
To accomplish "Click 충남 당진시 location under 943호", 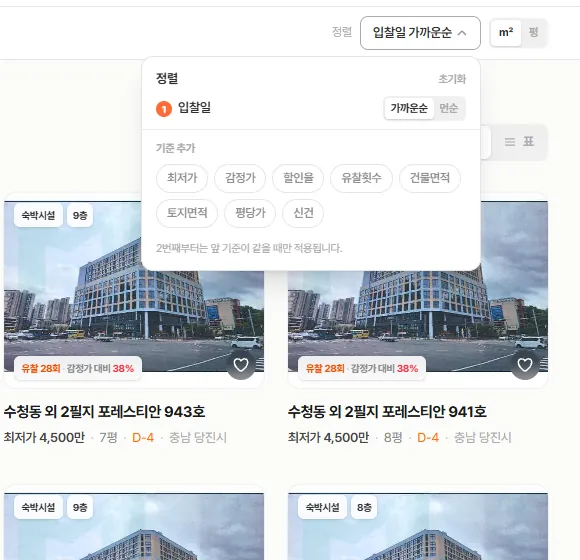I will click(198, 438).
